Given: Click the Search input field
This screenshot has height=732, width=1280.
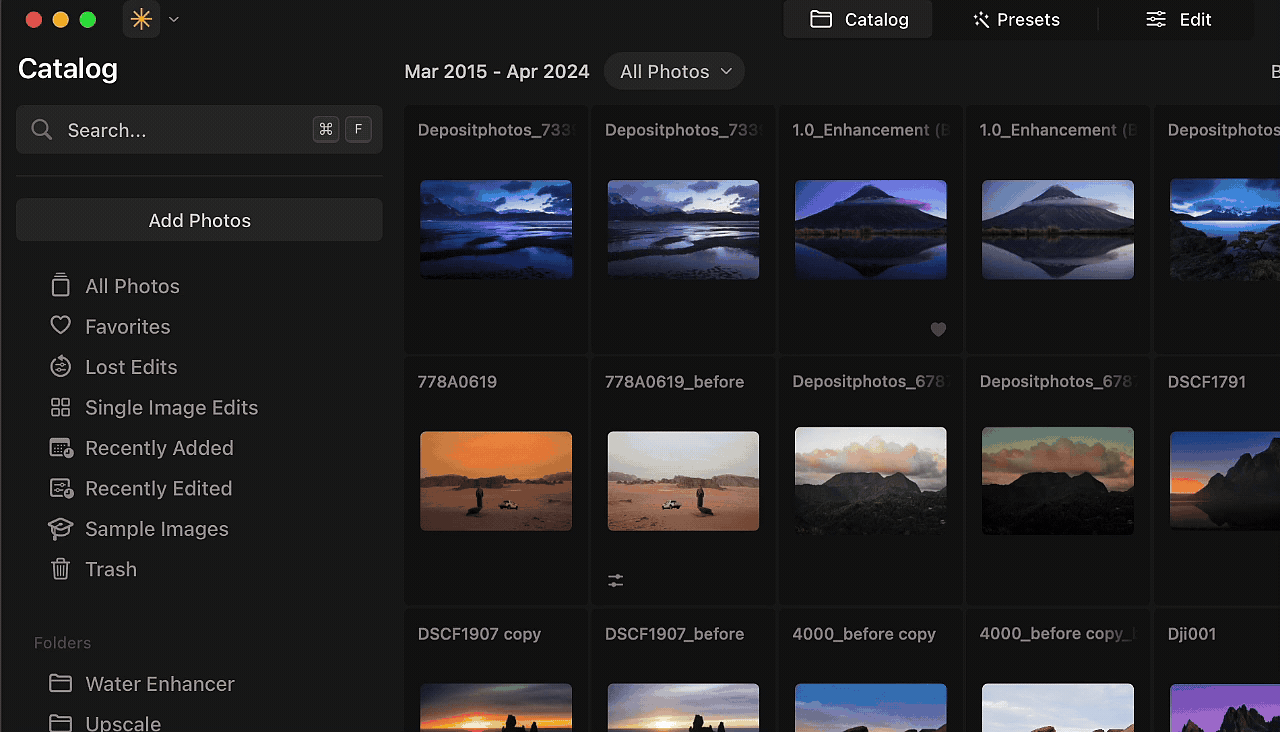Looking at the screenshot, I should click(199, 130).
